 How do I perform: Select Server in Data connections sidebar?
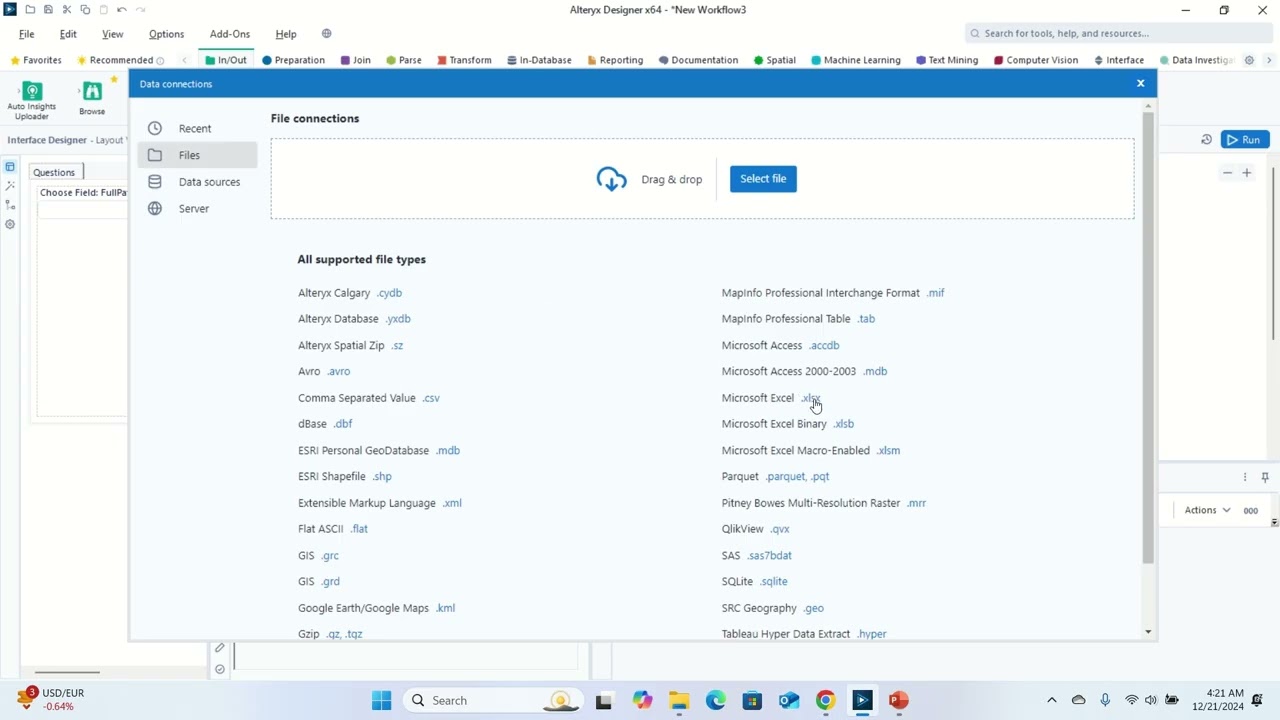[x=197, y=208]
